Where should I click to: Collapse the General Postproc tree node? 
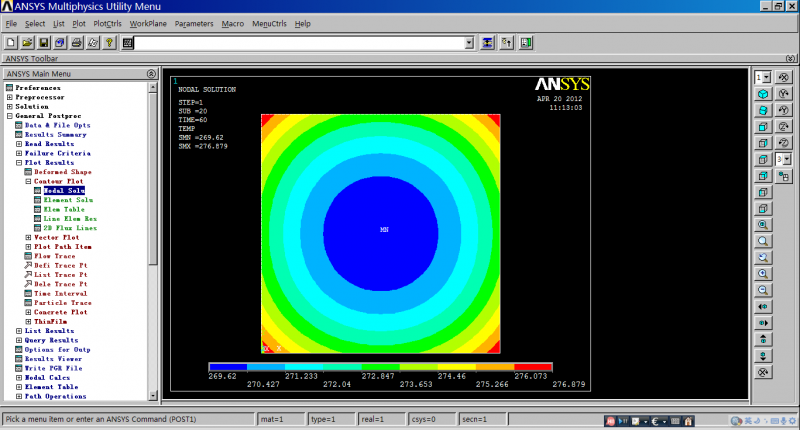[x=10, y=116]
